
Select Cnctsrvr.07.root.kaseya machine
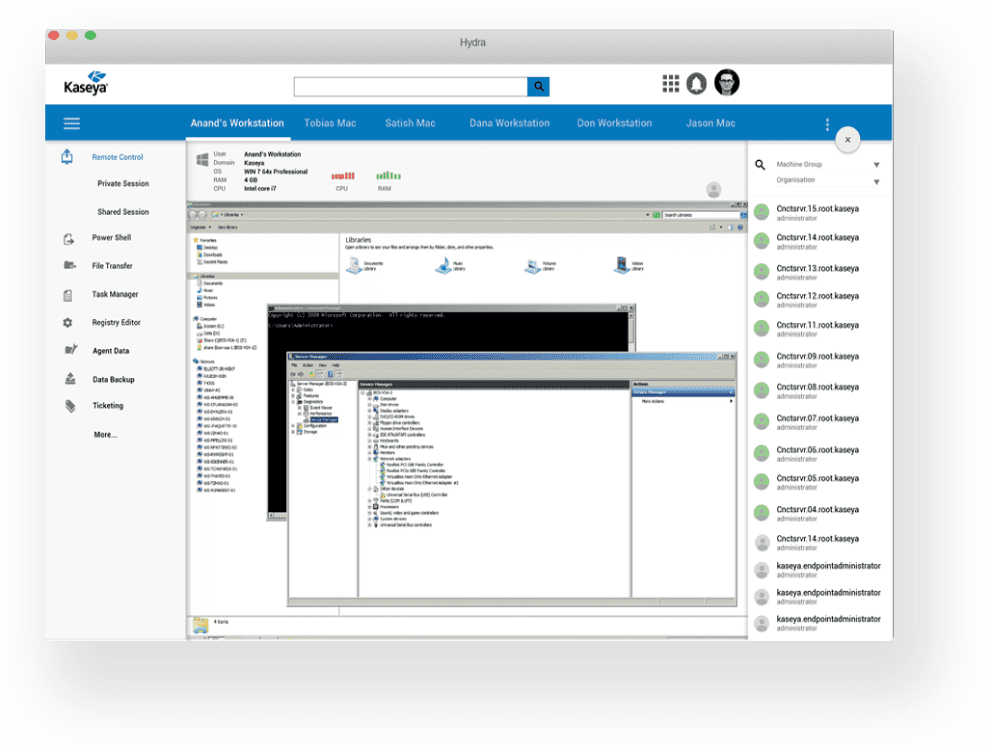[x=817, y=422]
